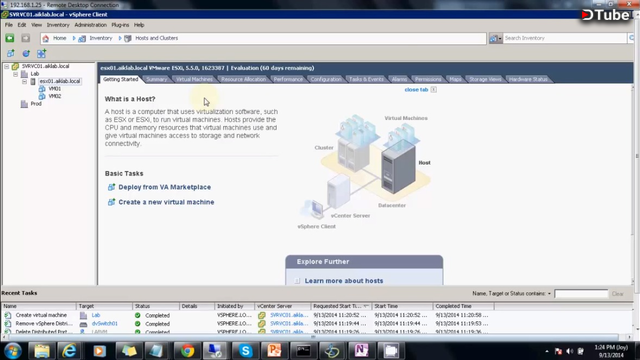The width and height of the screenshot is (640, 360).
Task: Click Create a new virtual machine link
Action: (166, 202)
